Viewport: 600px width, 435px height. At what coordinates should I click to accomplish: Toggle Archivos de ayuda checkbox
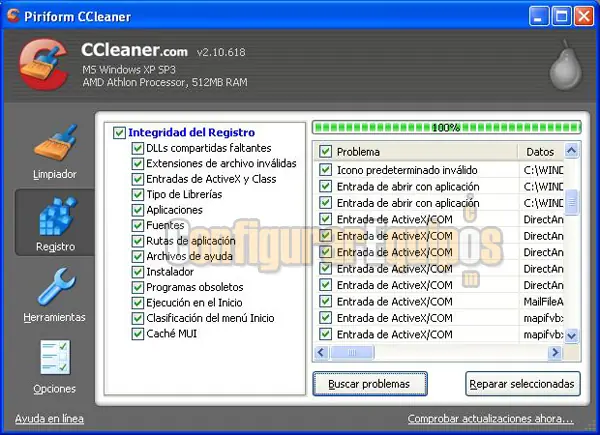click(137, 256)
